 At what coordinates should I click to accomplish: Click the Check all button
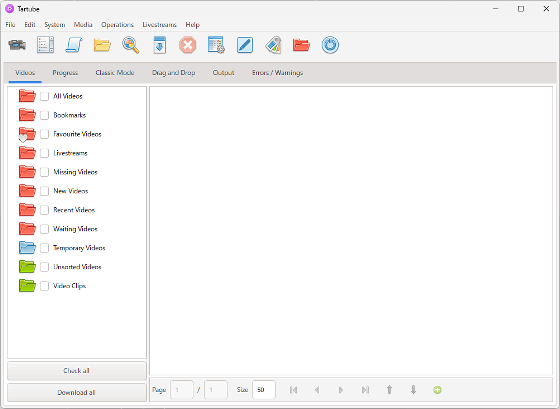pos(77,371)
